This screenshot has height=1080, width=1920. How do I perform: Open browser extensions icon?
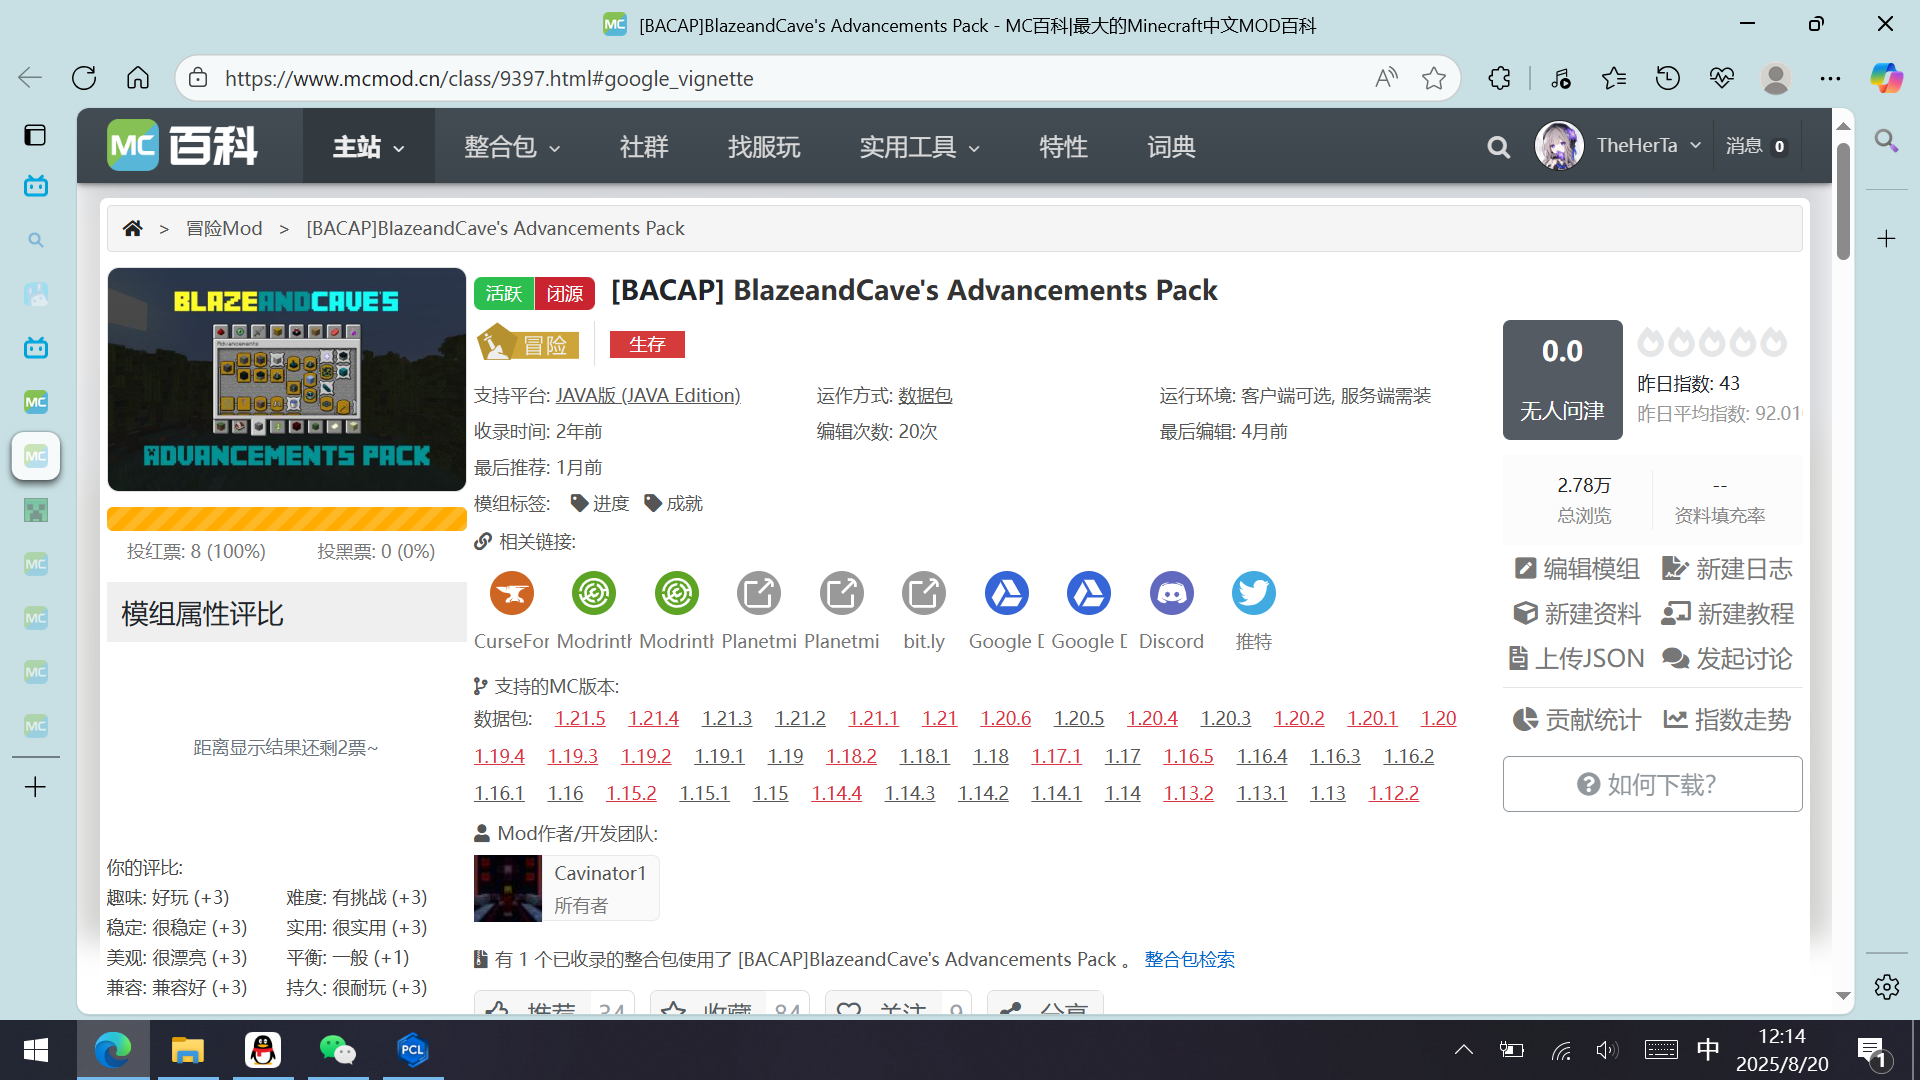(1499, 78)
